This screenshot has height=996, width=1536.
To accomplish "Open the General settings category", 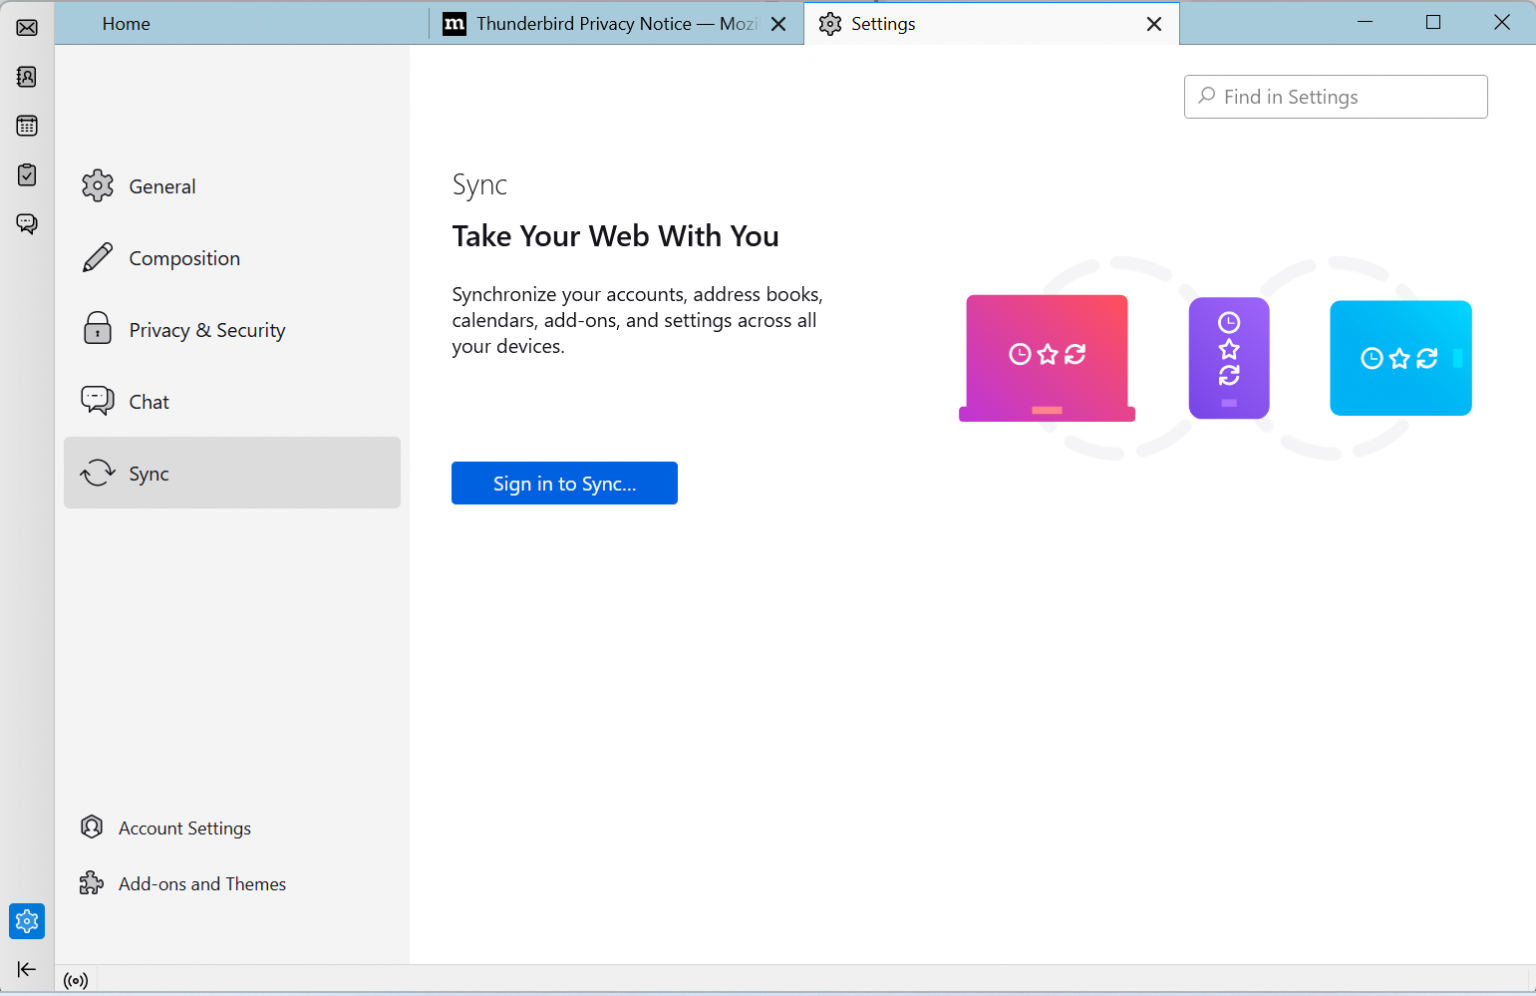I will pyautogui.click(x=162, y=186).
